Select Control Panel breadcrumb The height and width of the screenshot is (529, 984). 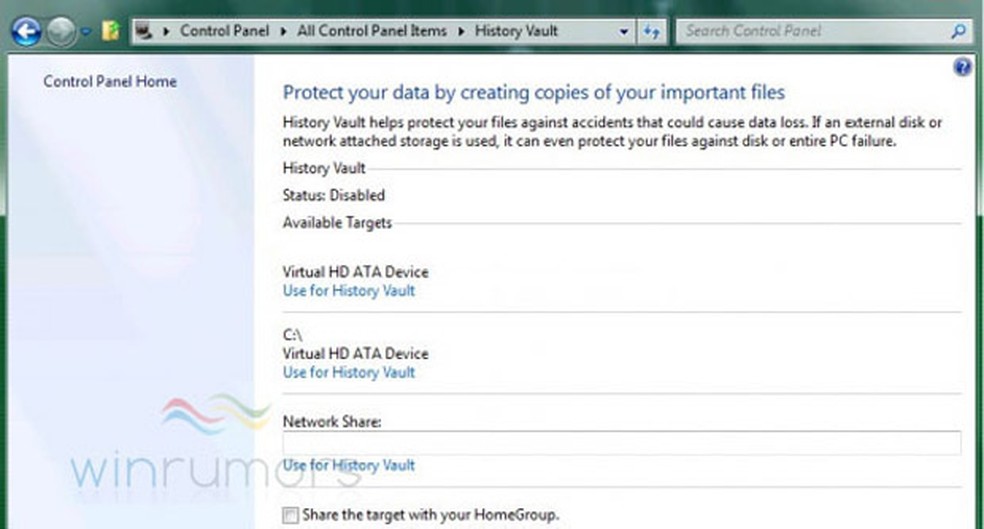pos(224,31)
